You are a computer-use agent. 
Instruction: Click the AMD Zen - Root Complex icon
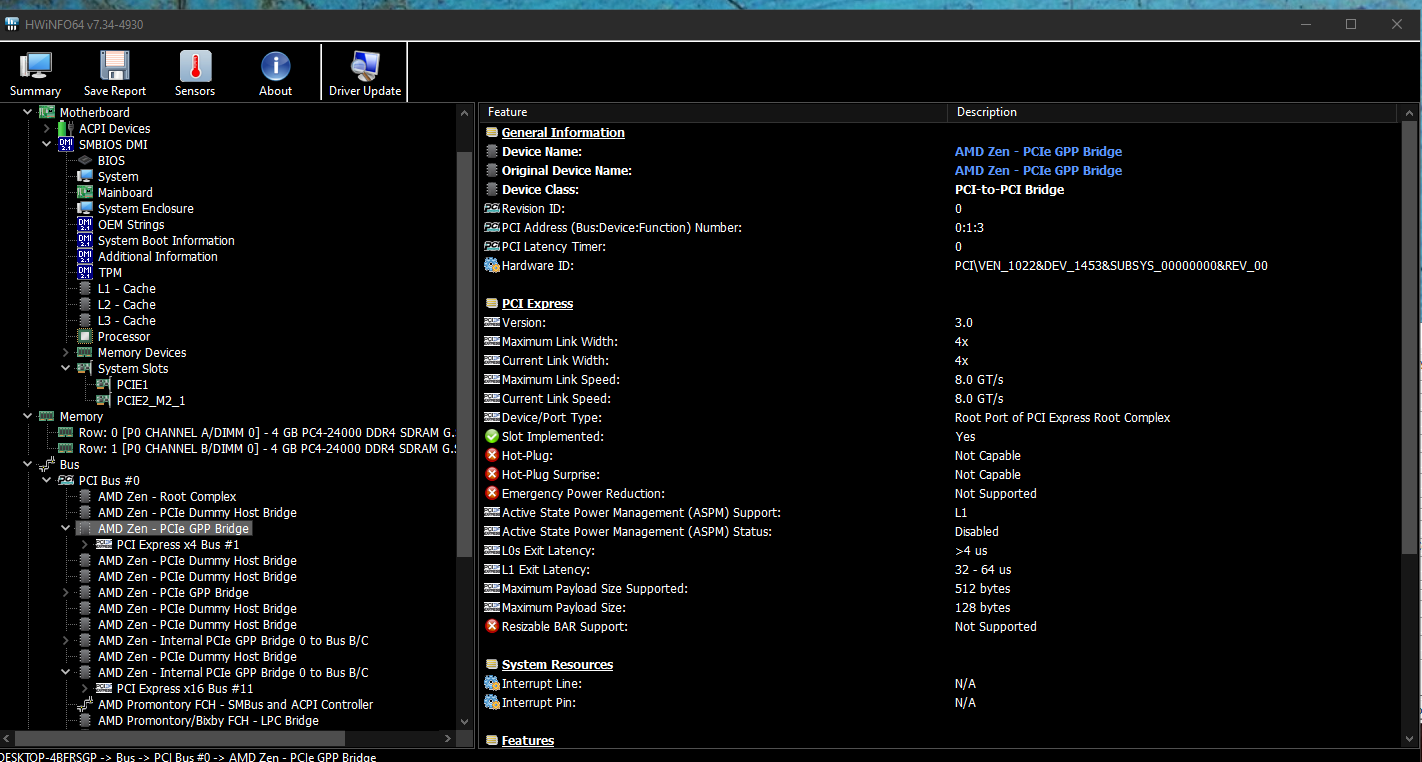(85, 496)
